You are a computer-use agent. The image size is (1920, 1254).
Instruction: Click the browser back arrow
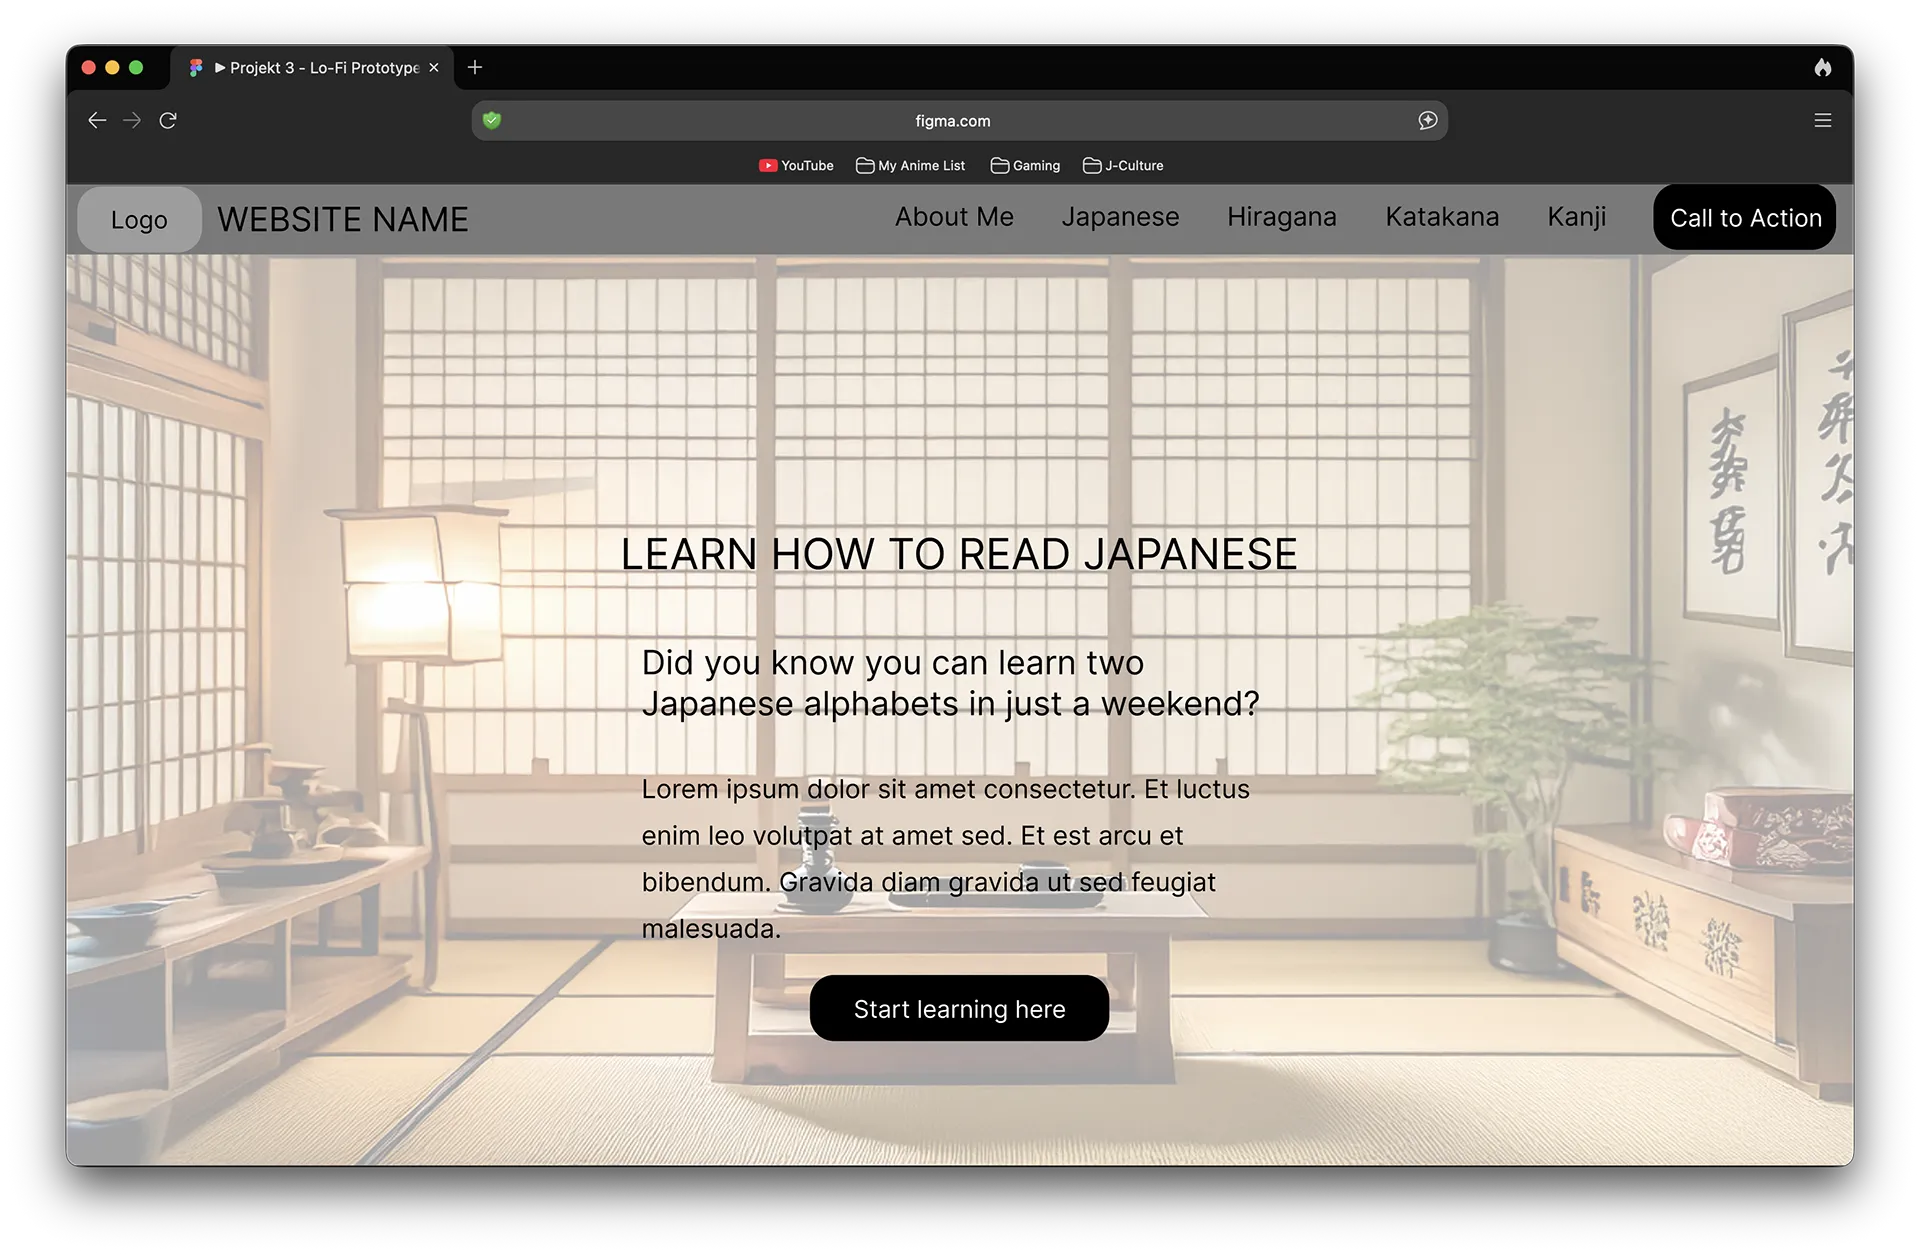tap(97, 120)
